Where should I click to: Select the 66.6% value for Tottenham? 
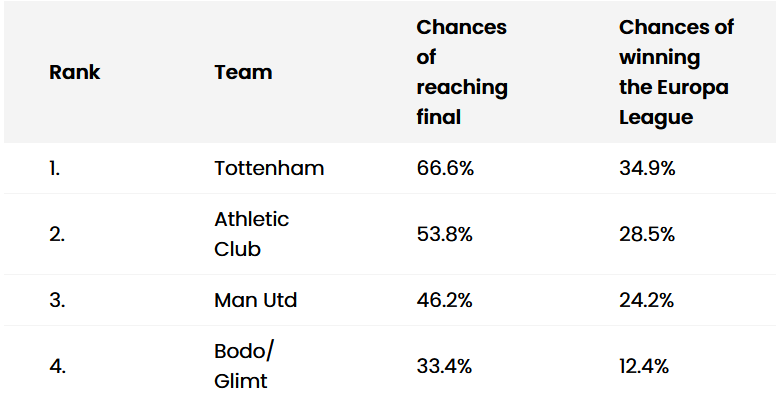pyautogui.click(x=445, y=168)
